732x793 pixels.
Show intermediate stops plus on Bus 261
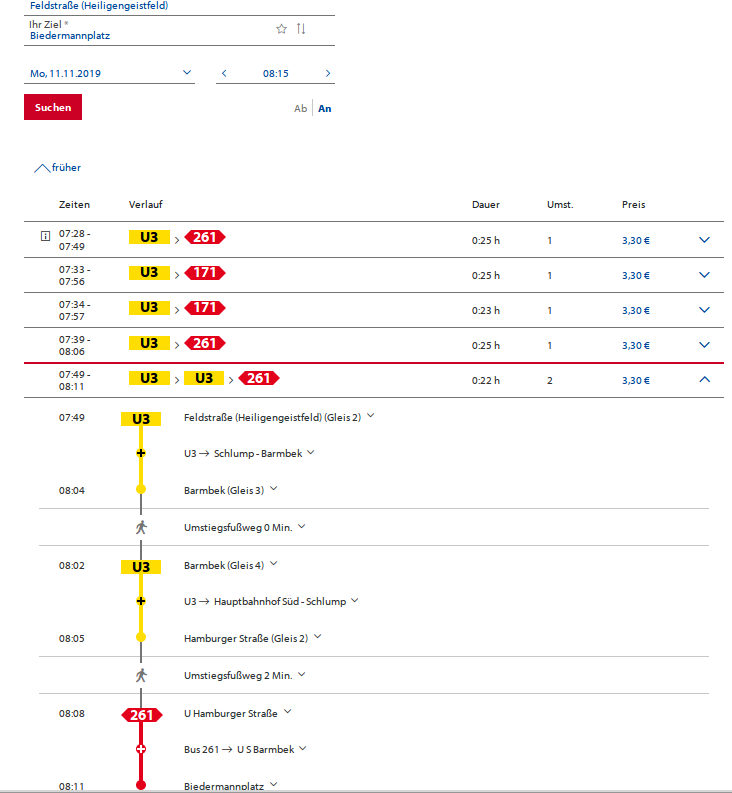[x=141, y=749]
